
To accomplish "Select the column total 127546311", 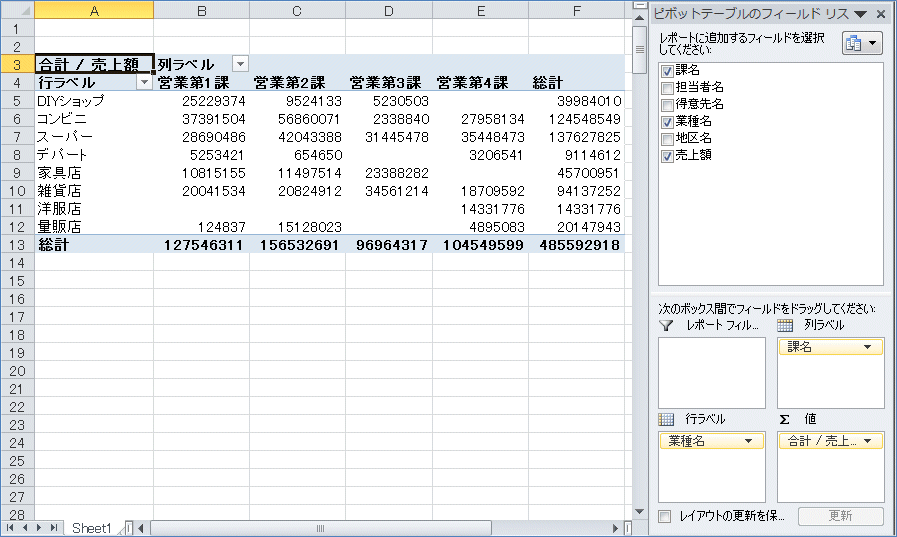I will point(201,245).
